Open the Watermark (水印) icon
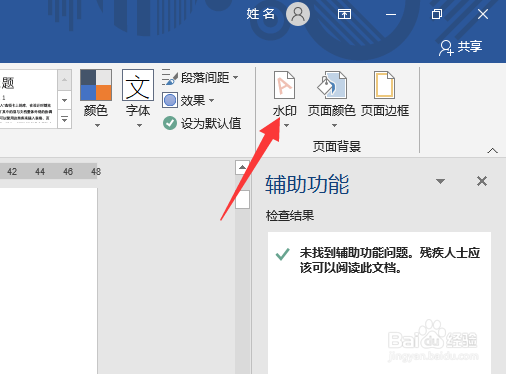This screenshot has width=506, height=374. point(284,85)
